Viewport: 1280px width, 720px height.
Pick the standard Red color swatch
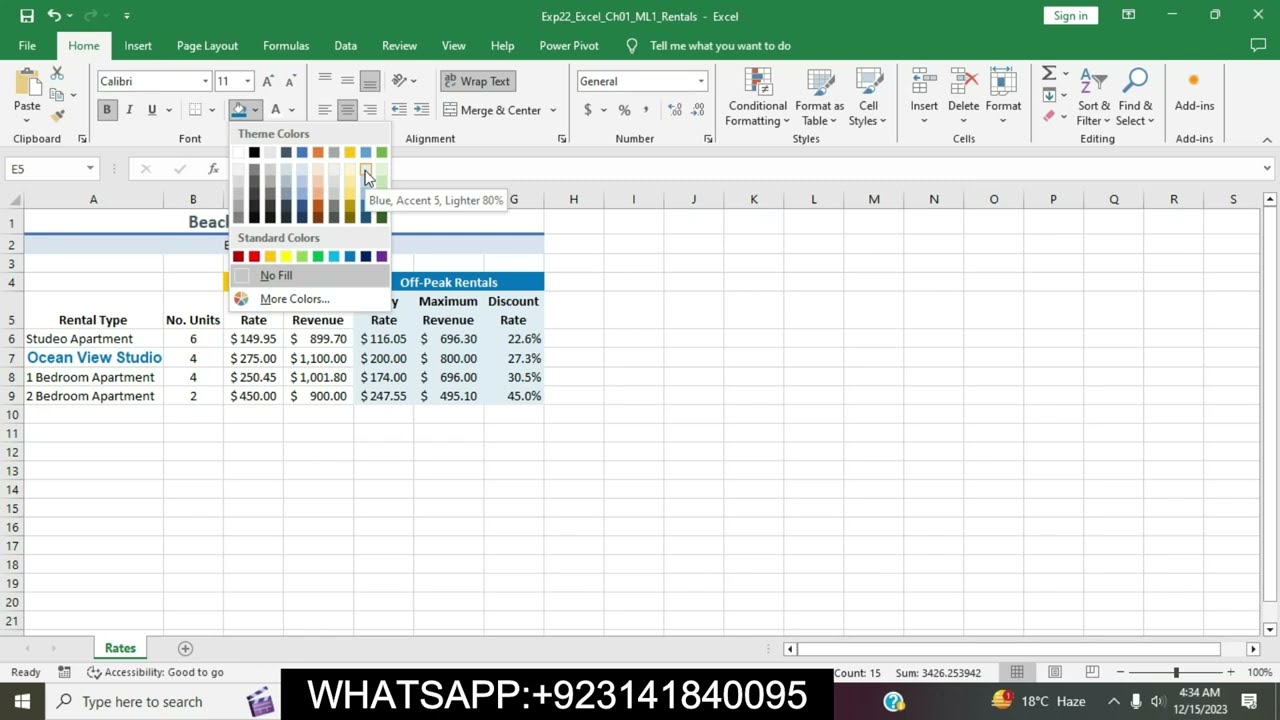click(254, 257)
